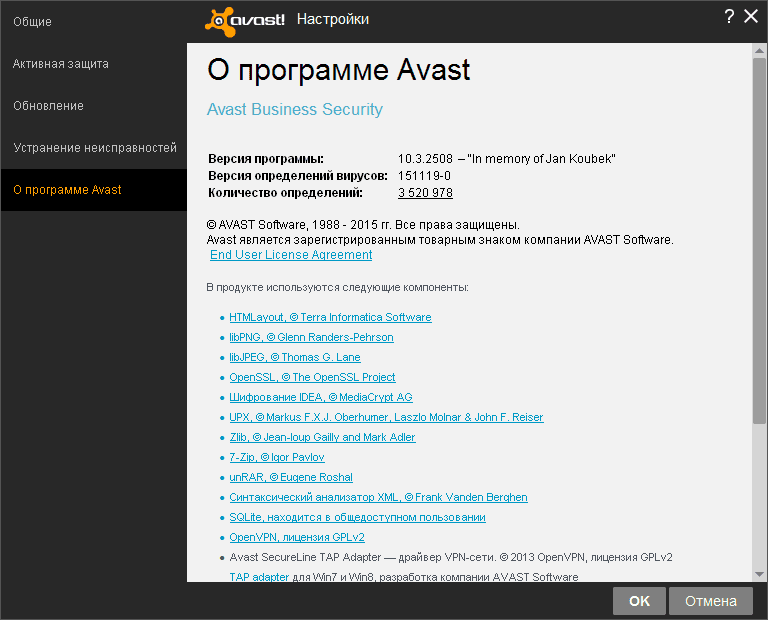Click the Avast Business Security heading
This screenshot has height=620, width=768.
pos(295,109)
